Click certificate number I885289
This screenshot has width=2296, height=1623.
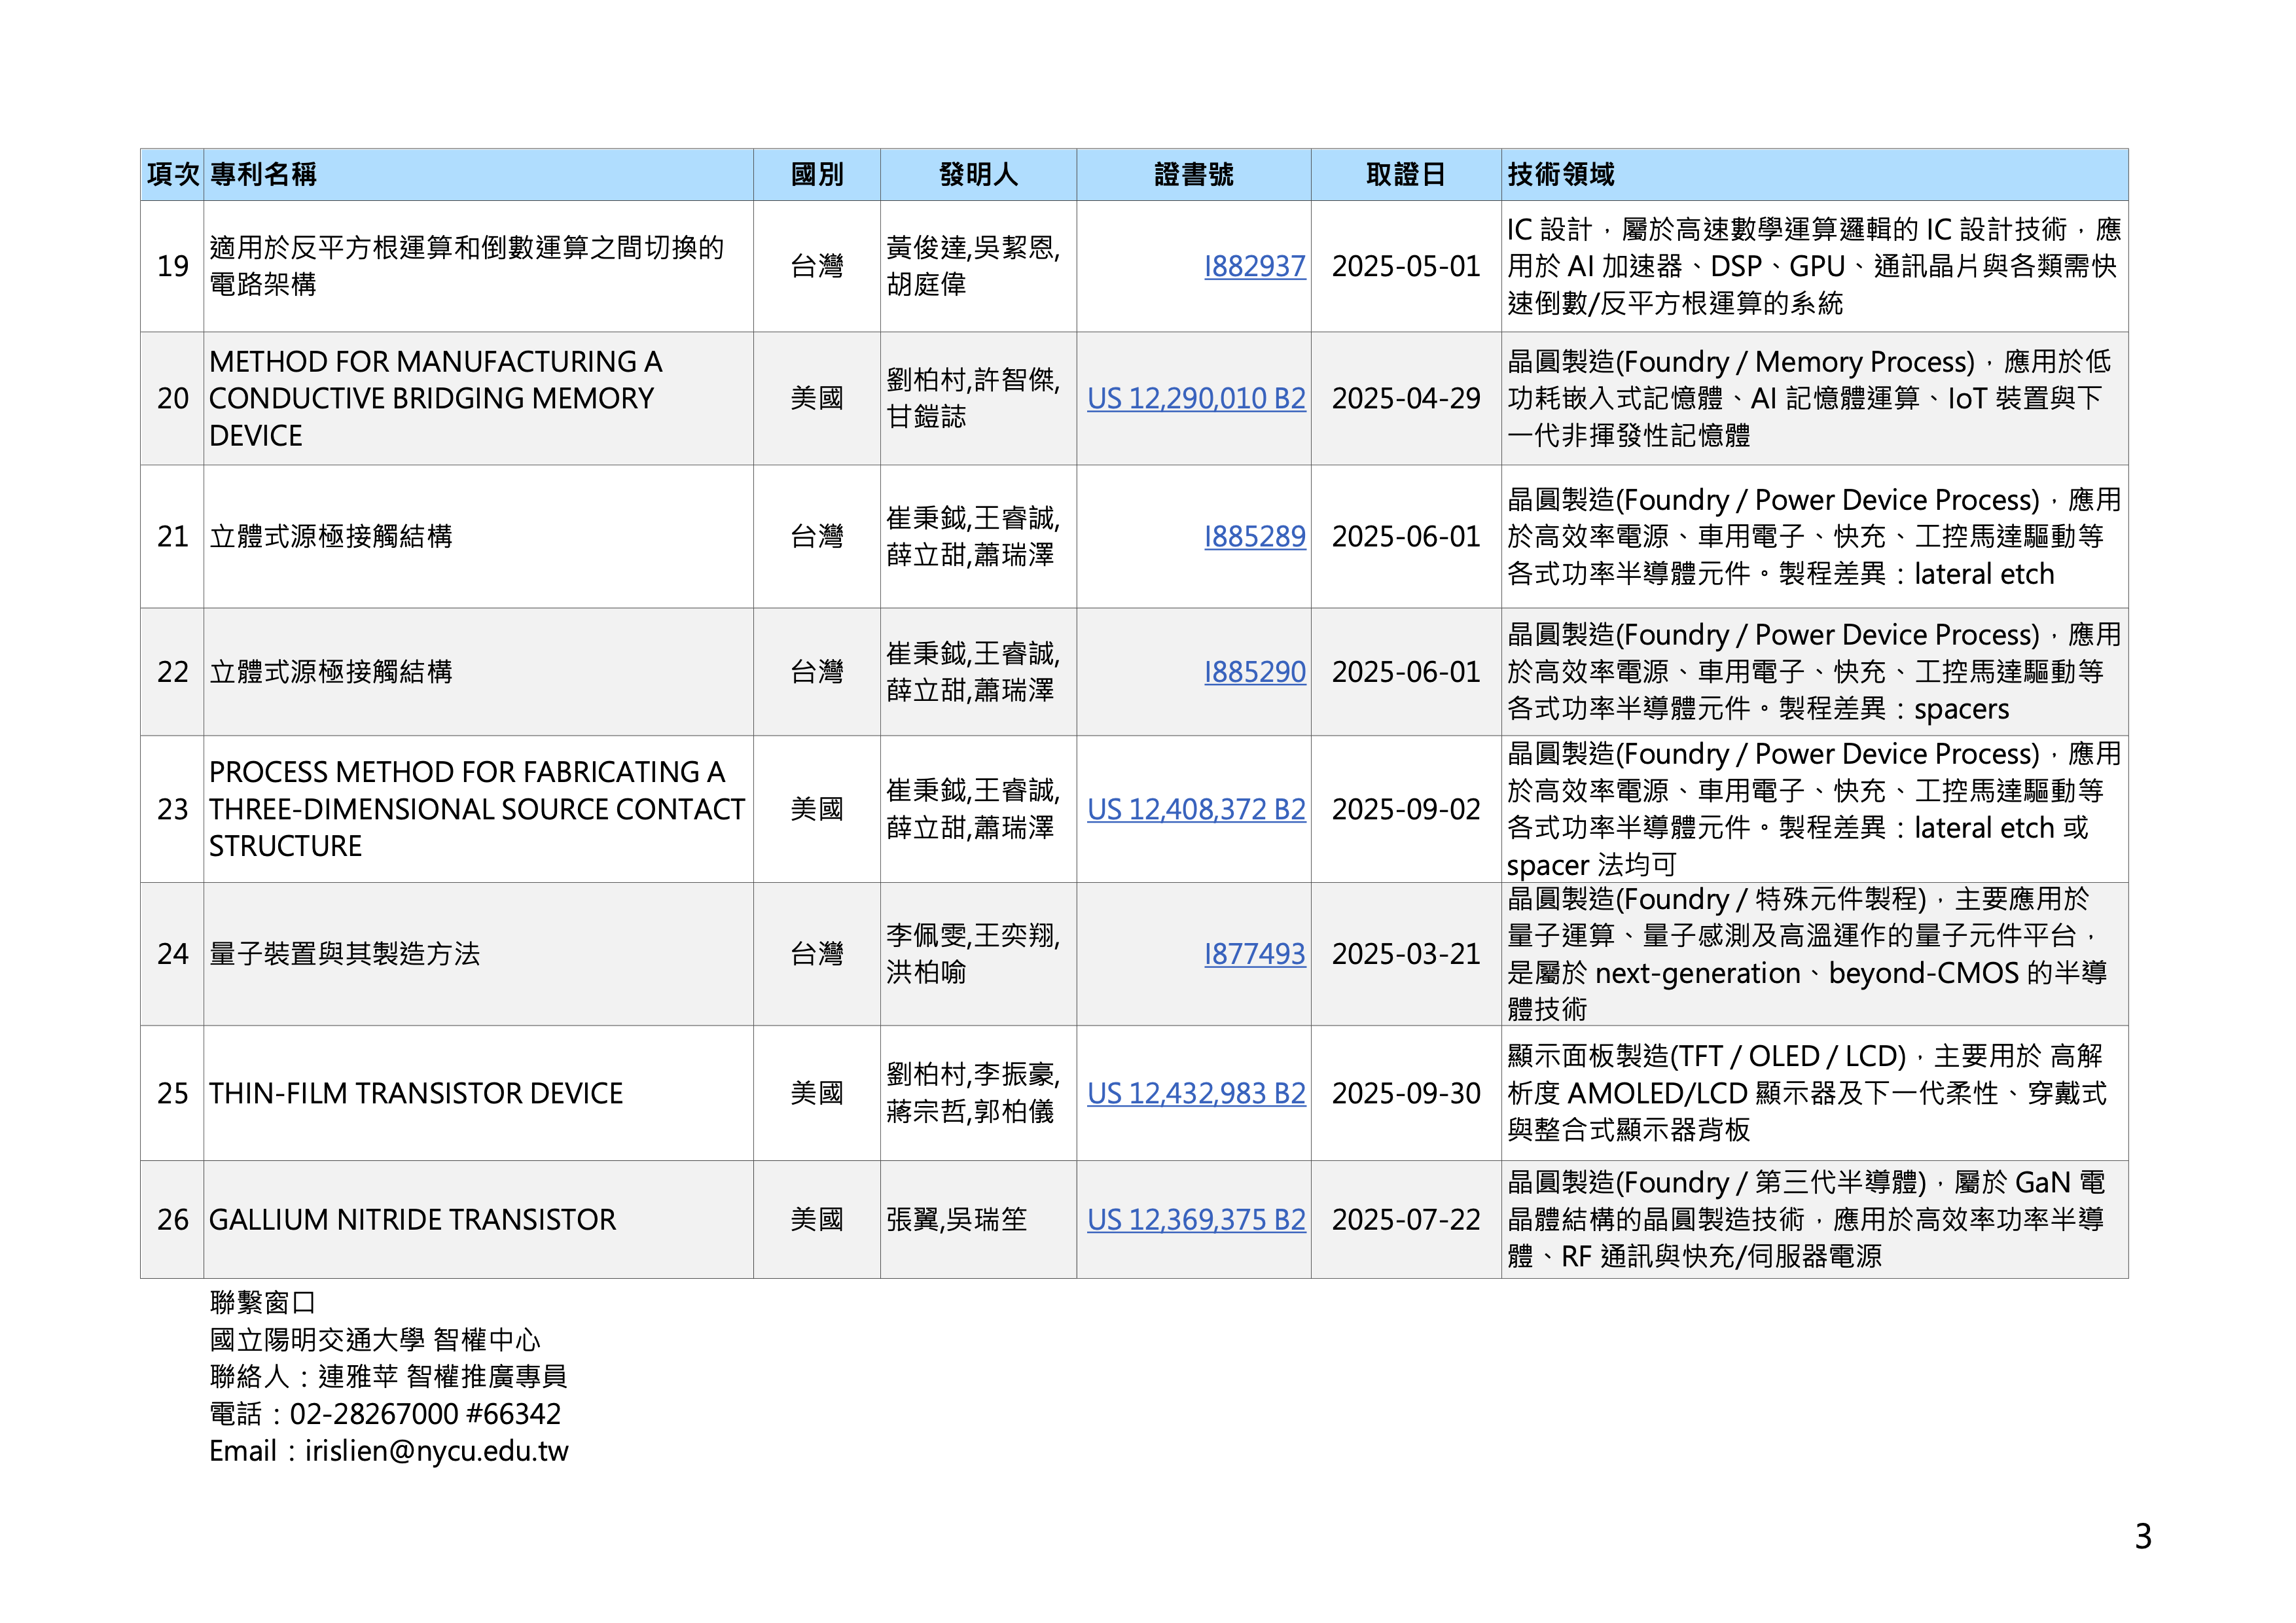click(1254, 537)
